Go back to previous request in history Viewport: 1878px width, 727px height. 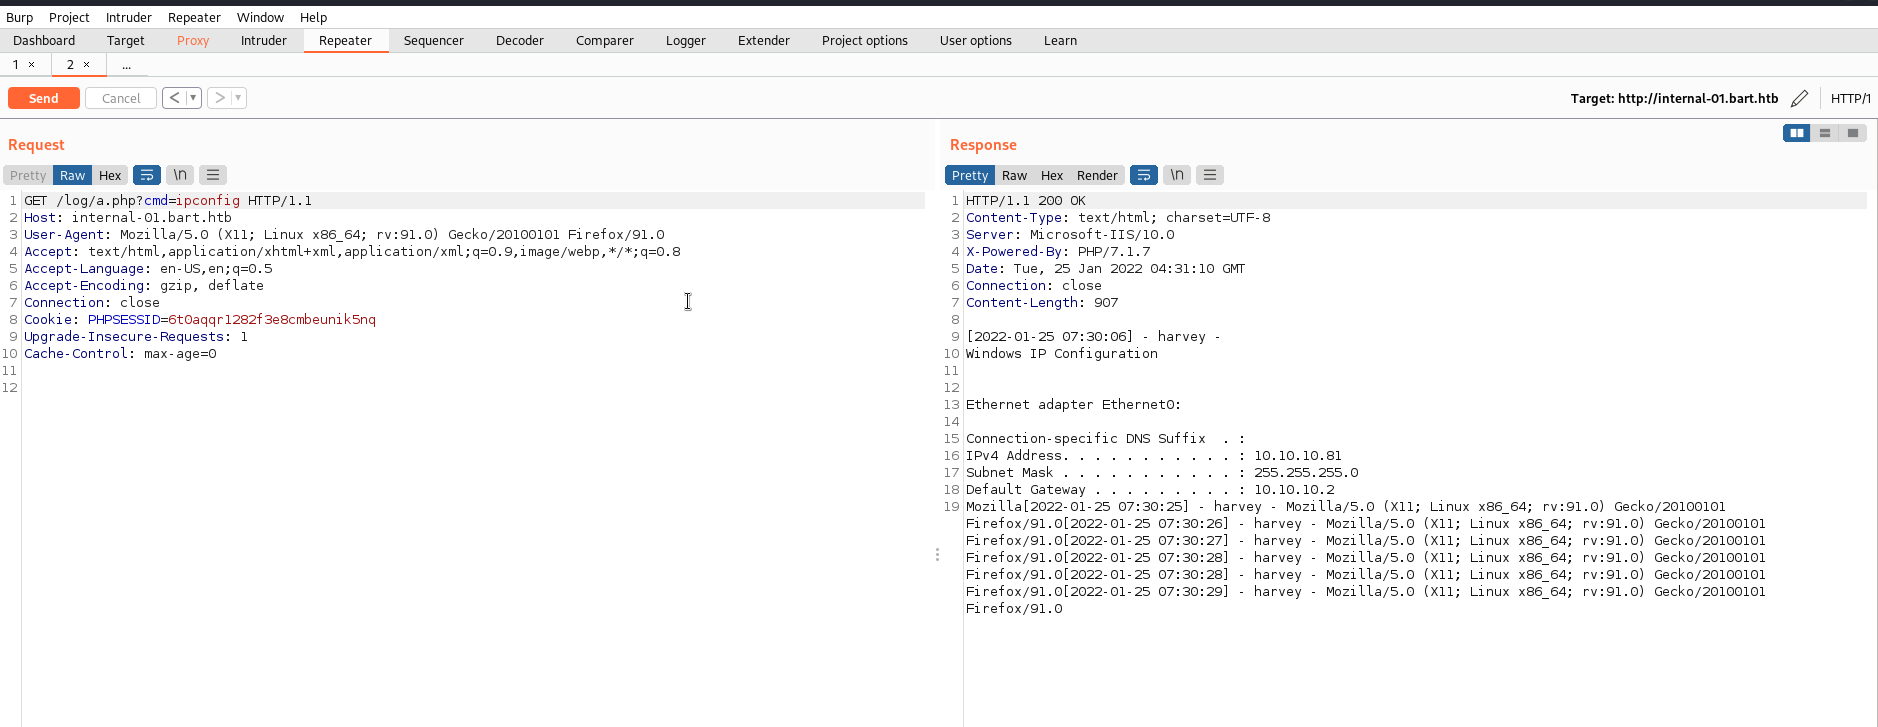pos(174,98)
